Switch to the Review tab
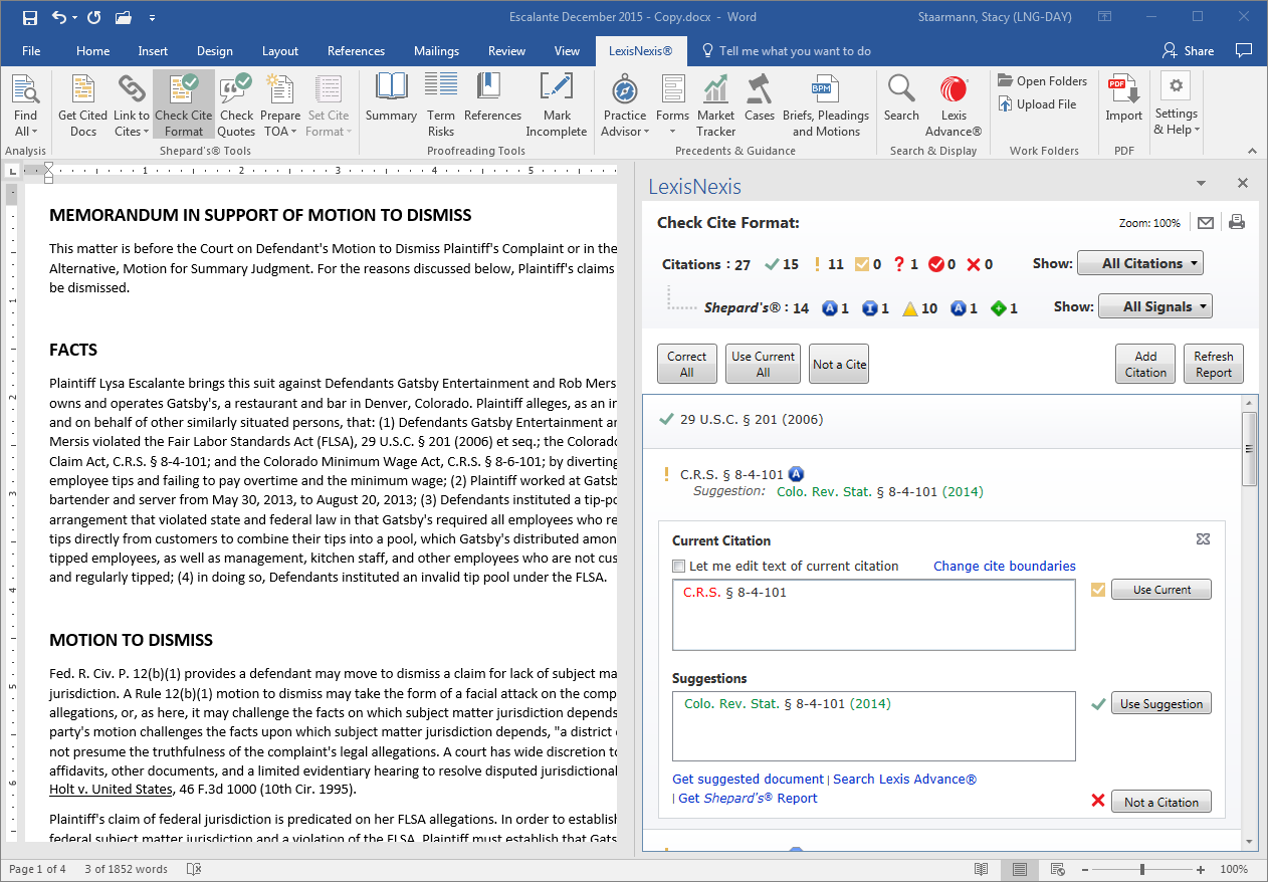Viewport: 1268px width, 882px height. pos(507,51)
